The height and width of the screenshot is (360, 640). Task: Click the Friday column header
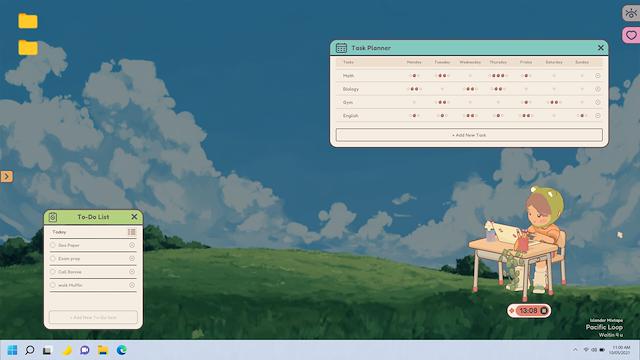526,62
